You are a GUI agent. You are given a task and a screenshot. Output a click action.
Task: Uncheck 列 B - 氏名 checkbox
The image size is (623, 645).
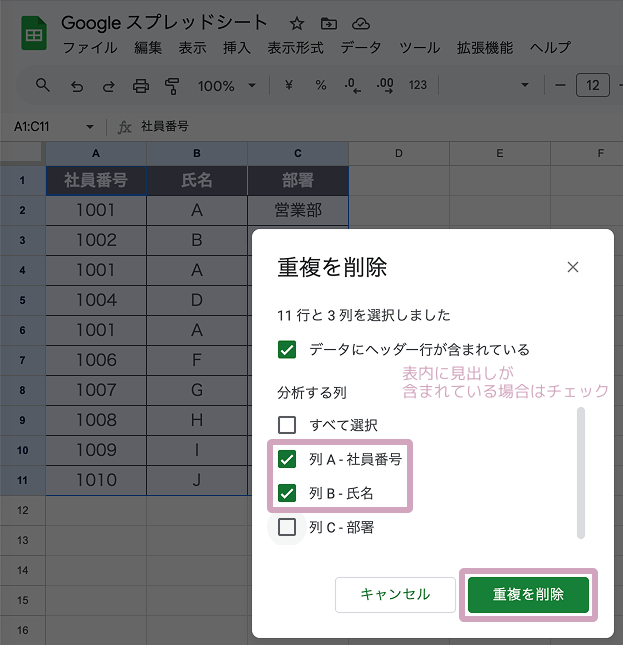point(287,493)
